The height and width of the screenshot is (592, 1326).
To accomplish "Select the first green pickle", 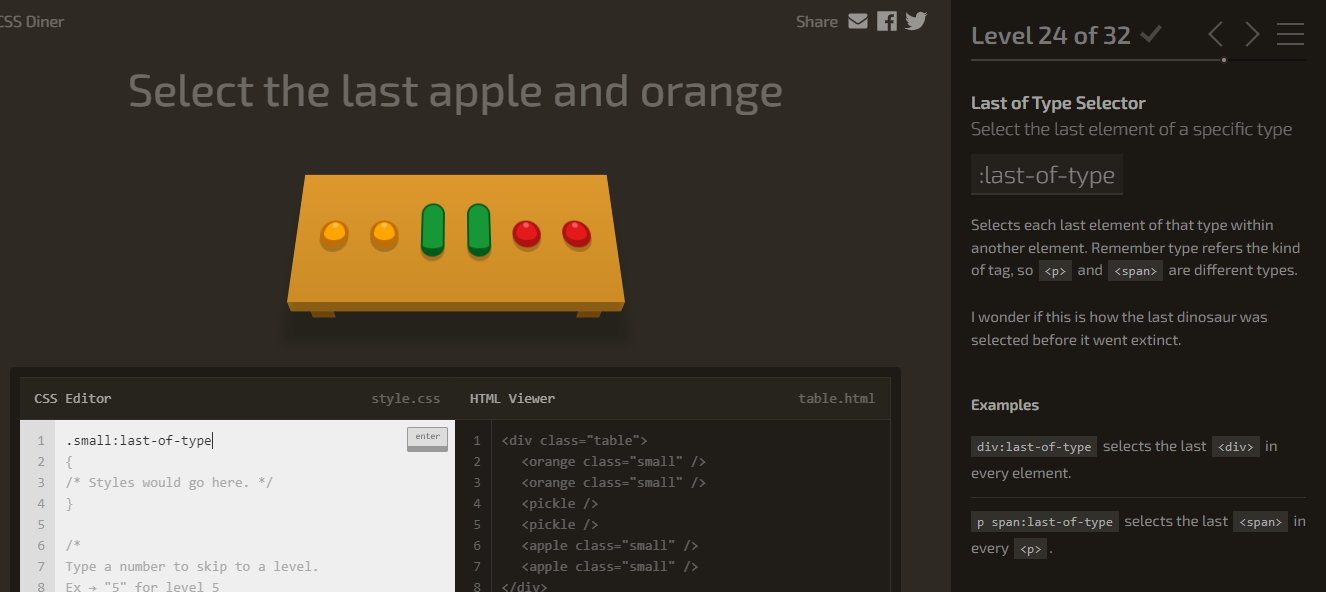I will (433, 229).
